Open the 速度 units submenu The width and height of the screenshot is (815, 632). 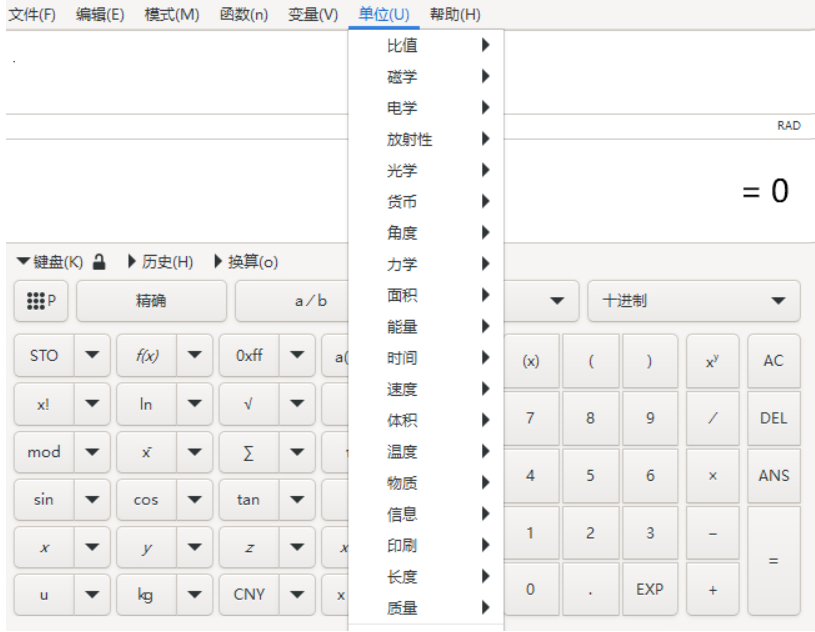pos(426,389)
